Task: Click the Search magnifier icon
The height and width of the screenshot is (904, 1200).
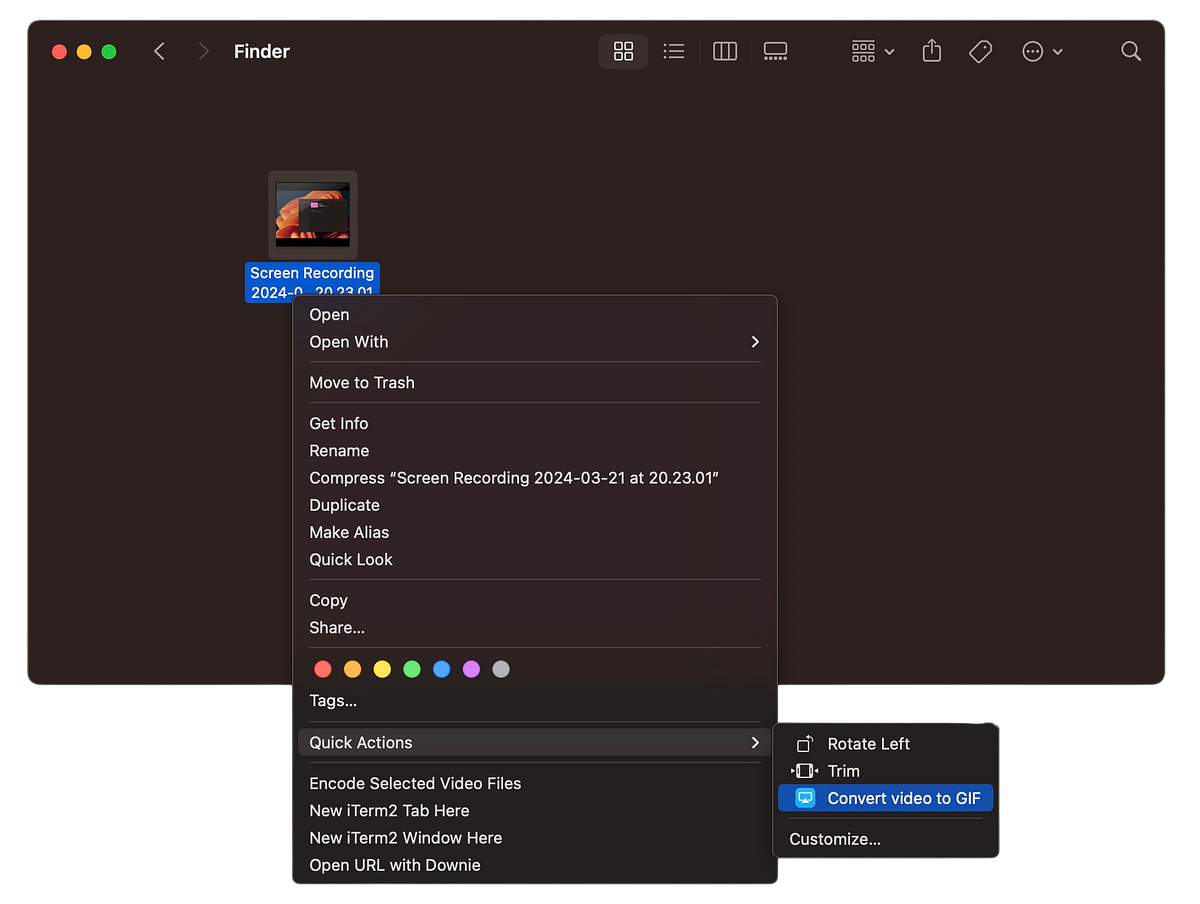Action: pyautogui.click(x=1131, y=51)
